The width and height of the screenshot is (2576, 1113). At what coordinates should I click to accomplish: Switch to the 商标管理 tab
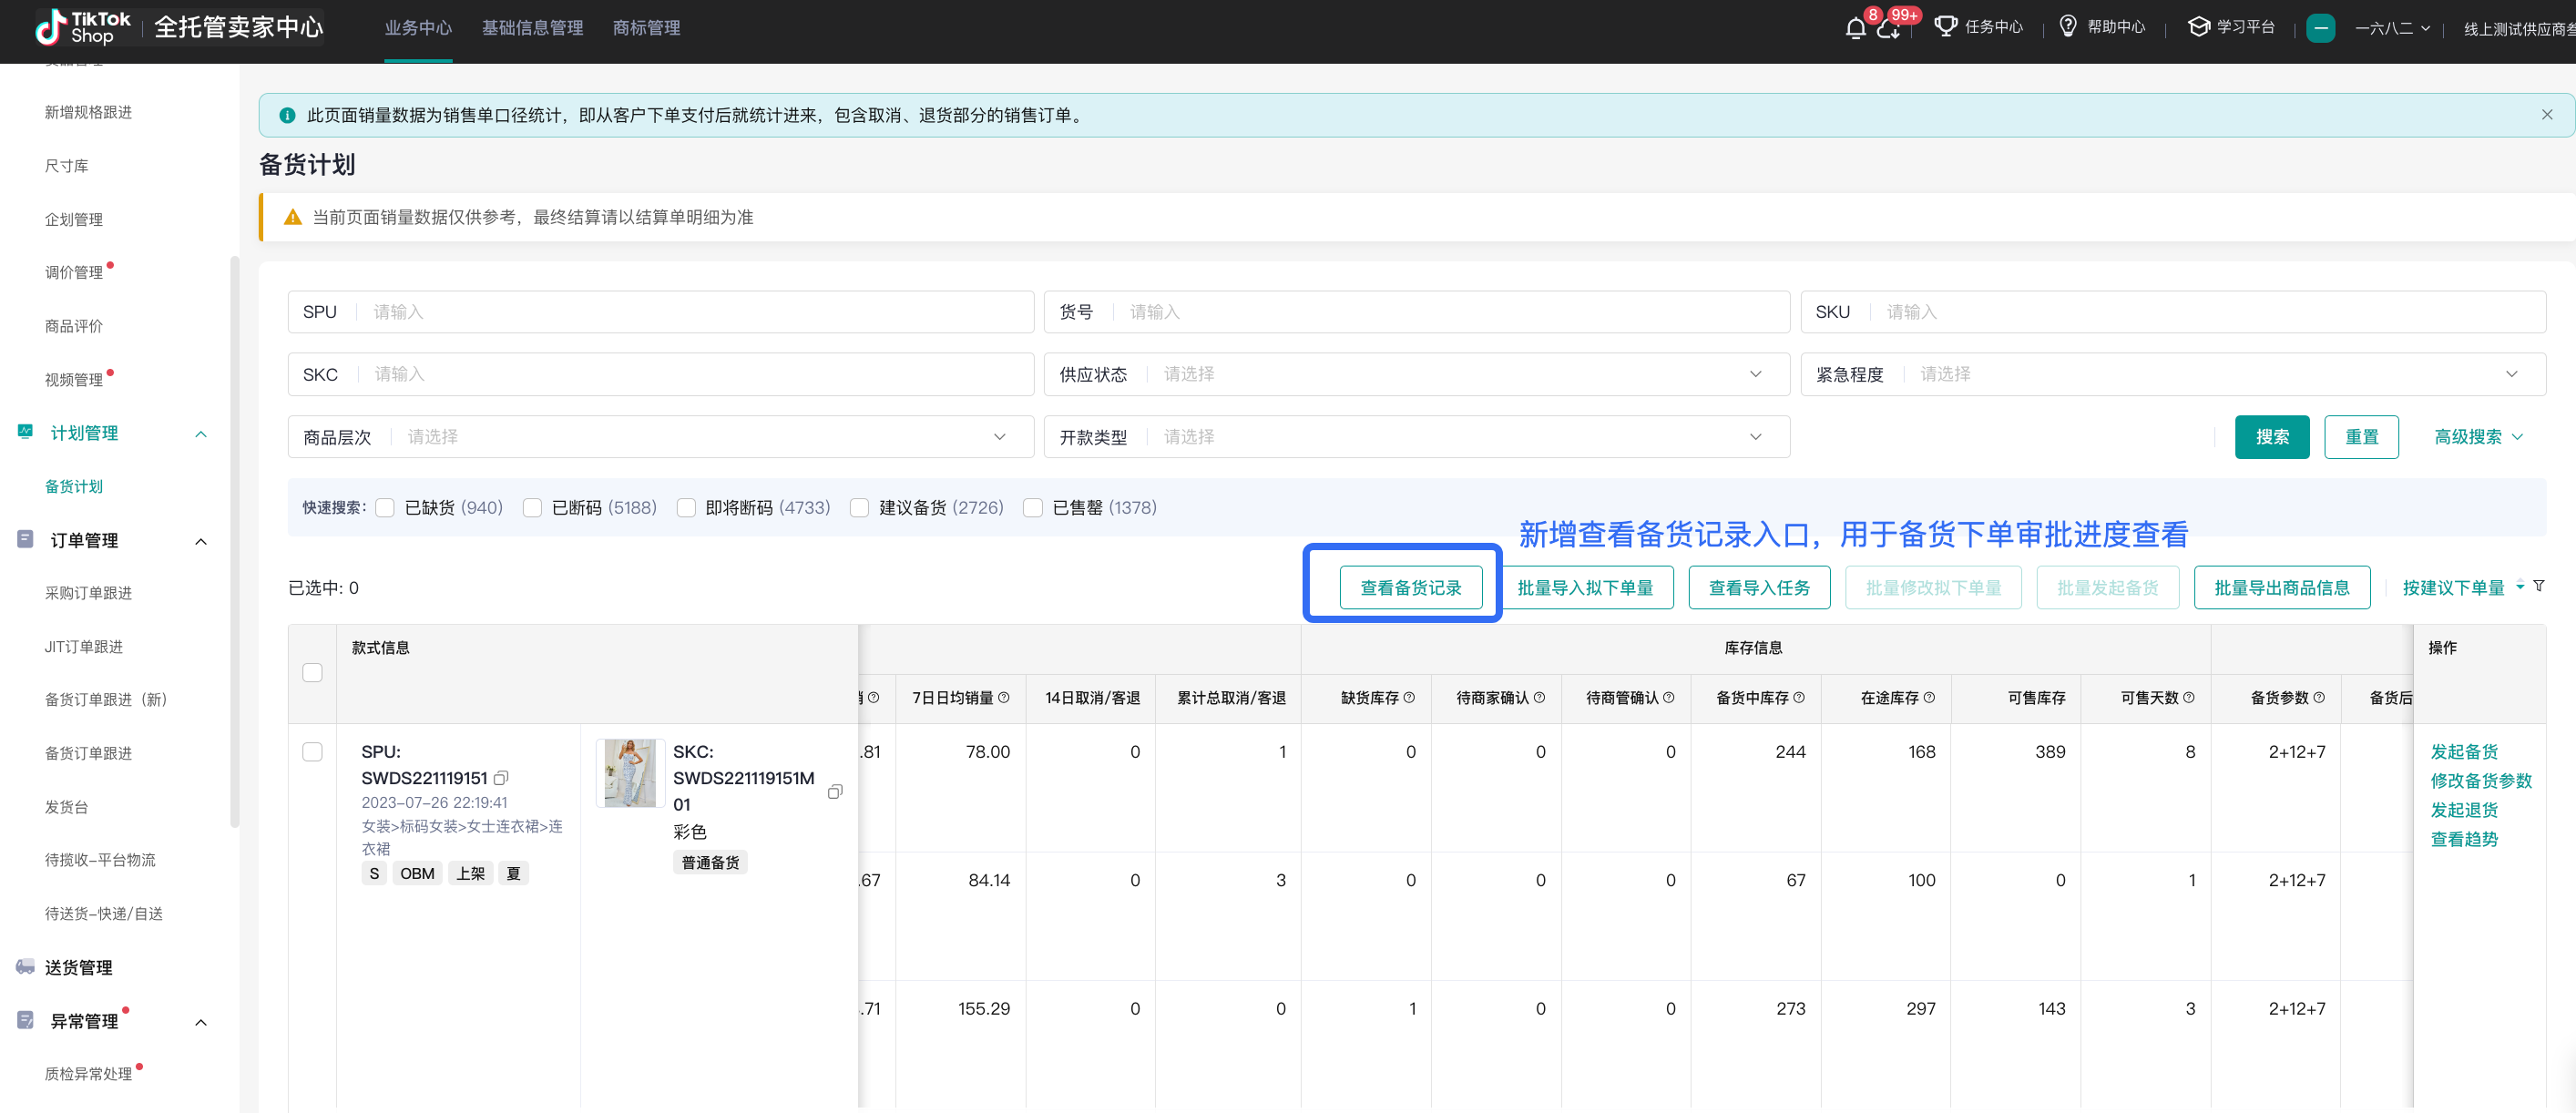[646, 28]
